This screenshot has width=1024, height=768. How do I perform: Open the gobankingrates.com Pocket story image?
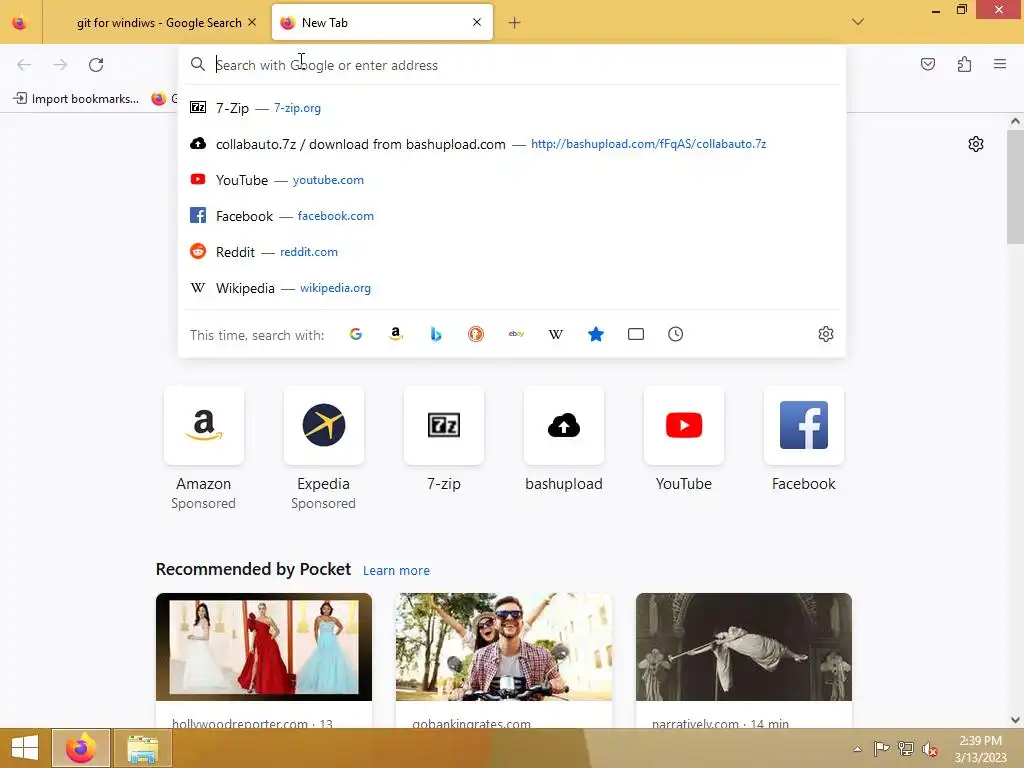pyautogui.click(x=504, y=647)
